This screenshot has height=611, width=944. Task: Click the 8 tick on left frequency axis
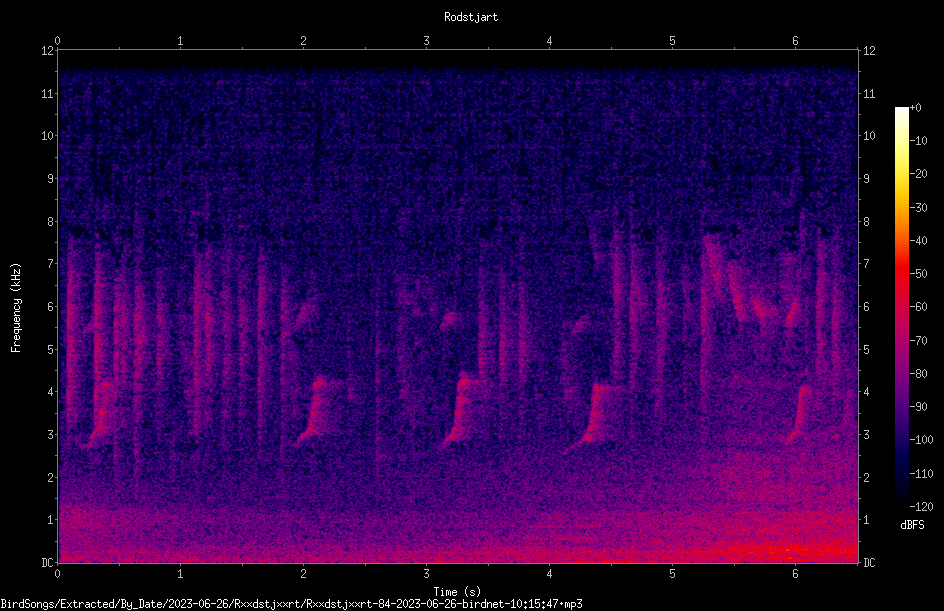coord(50,222)
